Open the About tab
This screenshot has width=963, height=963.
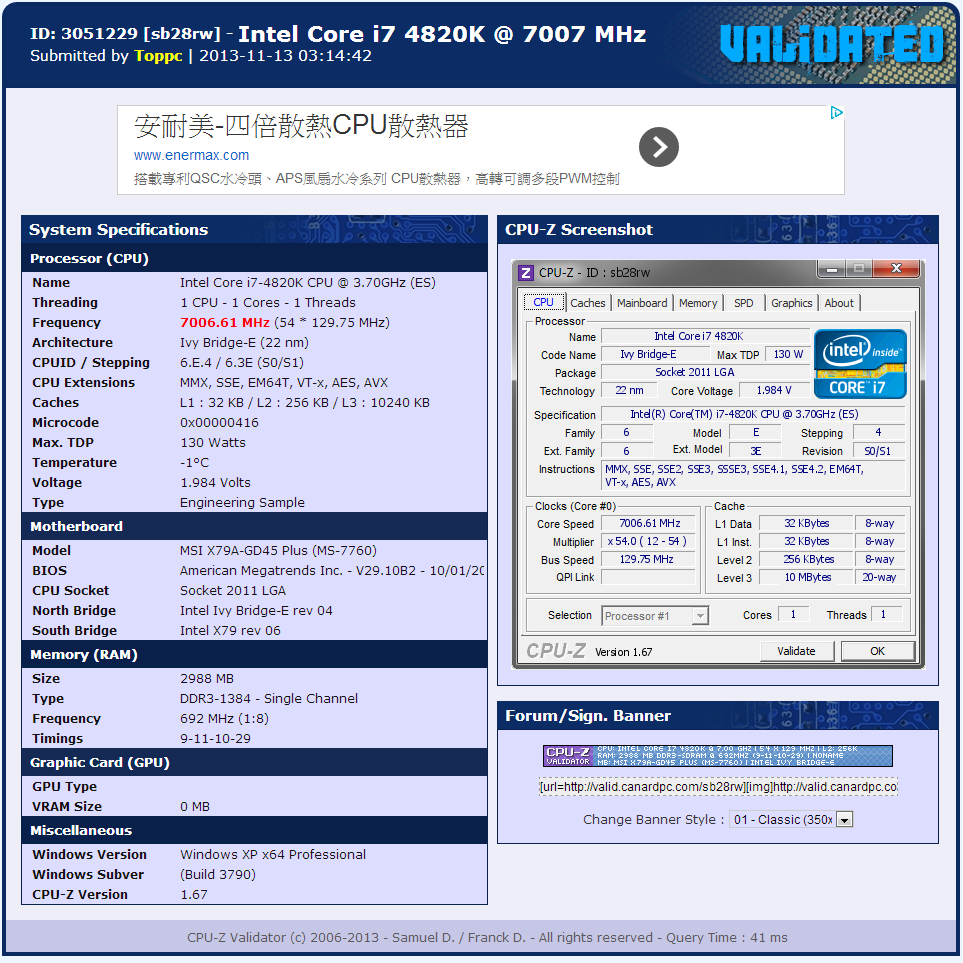839,303
